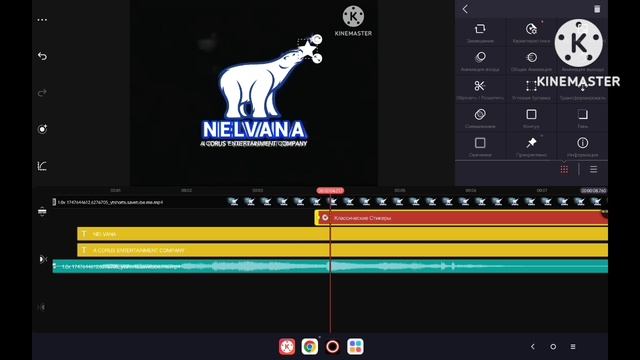This screenshot has height=360, width=640.
Task: Click the red playhead time marker
Action: (330, 191)
